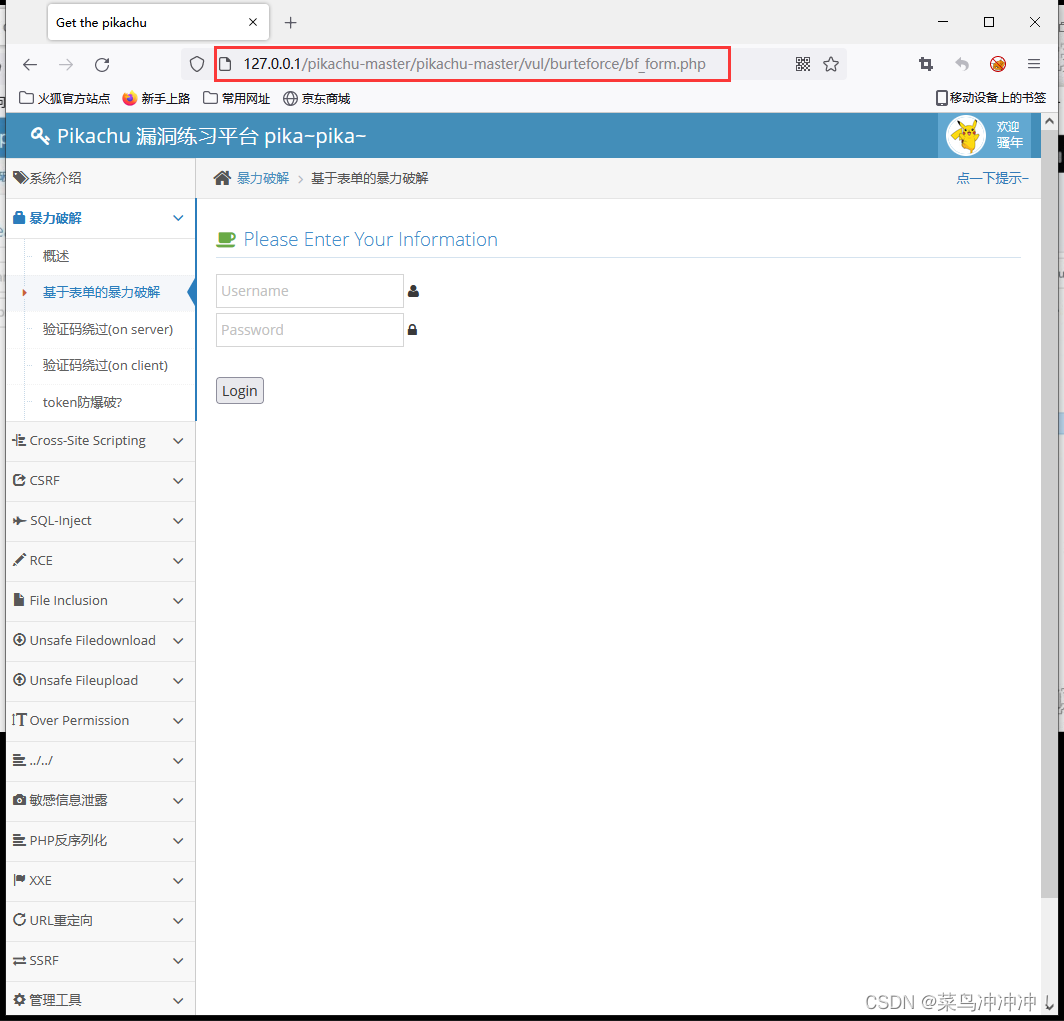The width and height of the screenshot is (1064, 1021).
Task: Click the key icon beside Pikachu title
Action: pos(40,136)
